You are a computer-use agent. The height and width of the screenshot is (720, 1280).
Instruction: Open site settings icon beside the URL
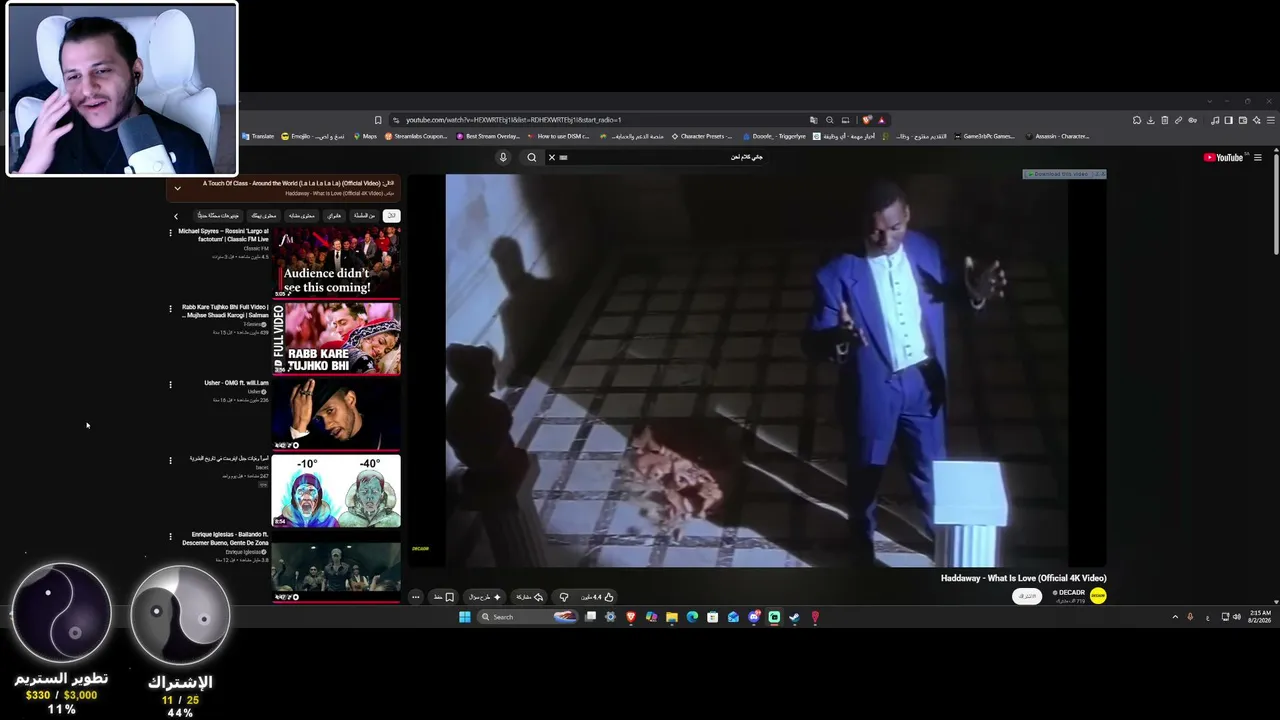396,120
